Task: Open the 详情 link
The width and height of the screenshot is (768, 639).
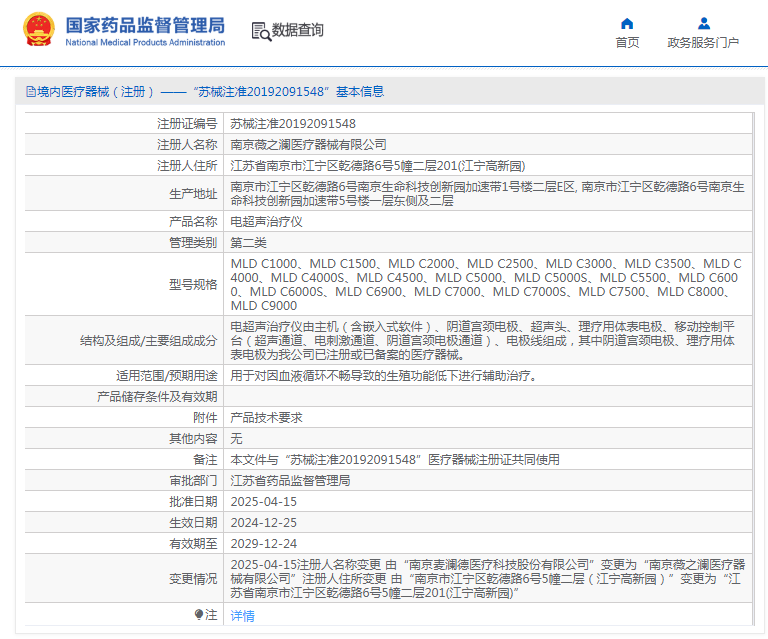Action: pos(242,615)
